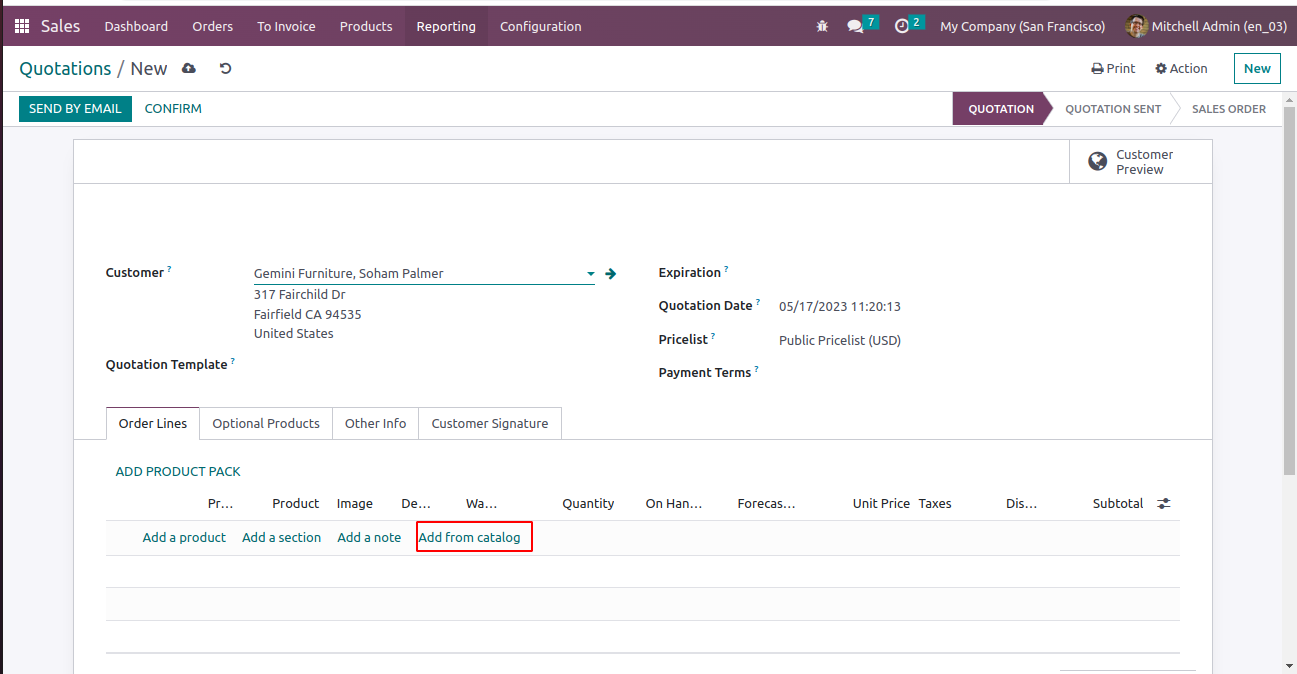Open the Mitchell Admin user menu

tap(1206, 27)
